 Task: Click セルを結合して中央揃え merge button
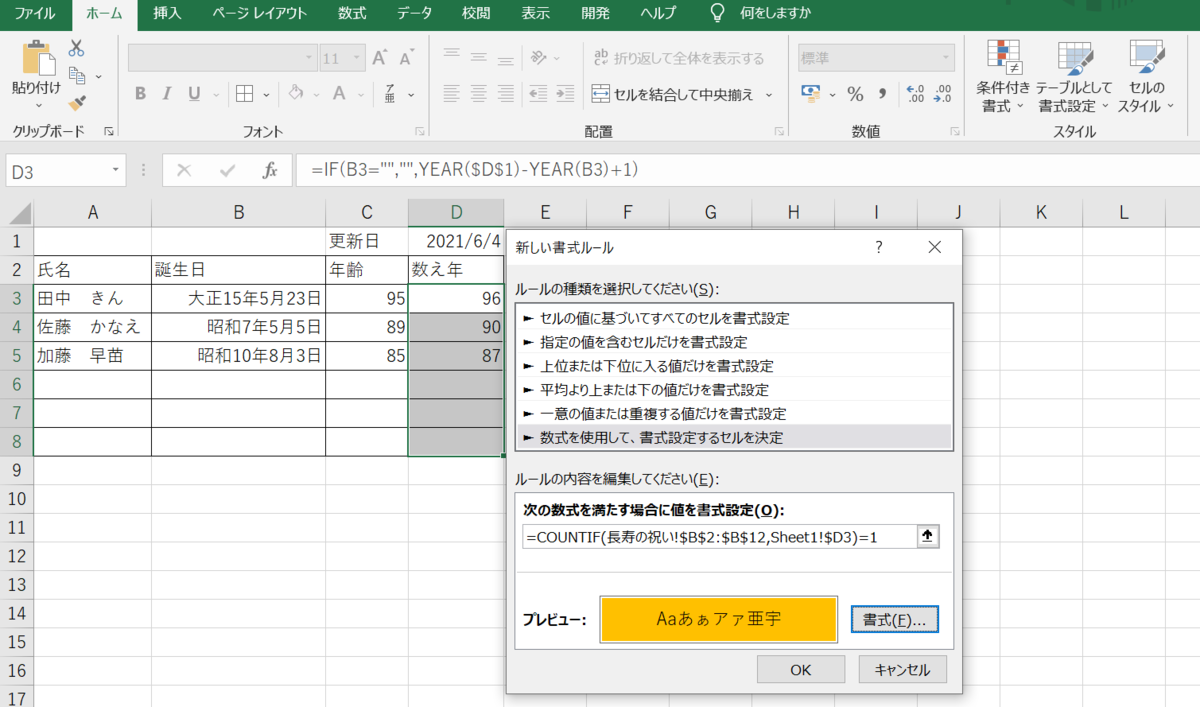(673, 94)
